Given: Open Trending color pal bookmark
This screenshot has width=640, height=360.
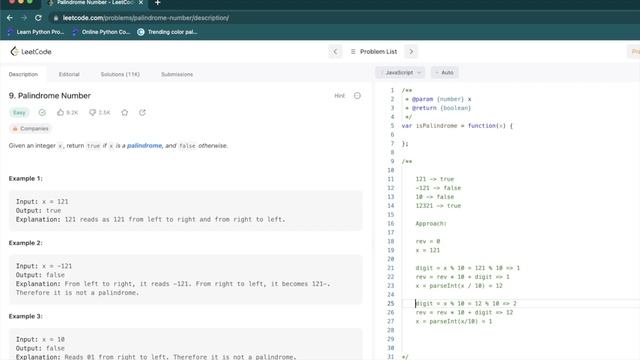Looking at the screenshot, I should 167,32.
